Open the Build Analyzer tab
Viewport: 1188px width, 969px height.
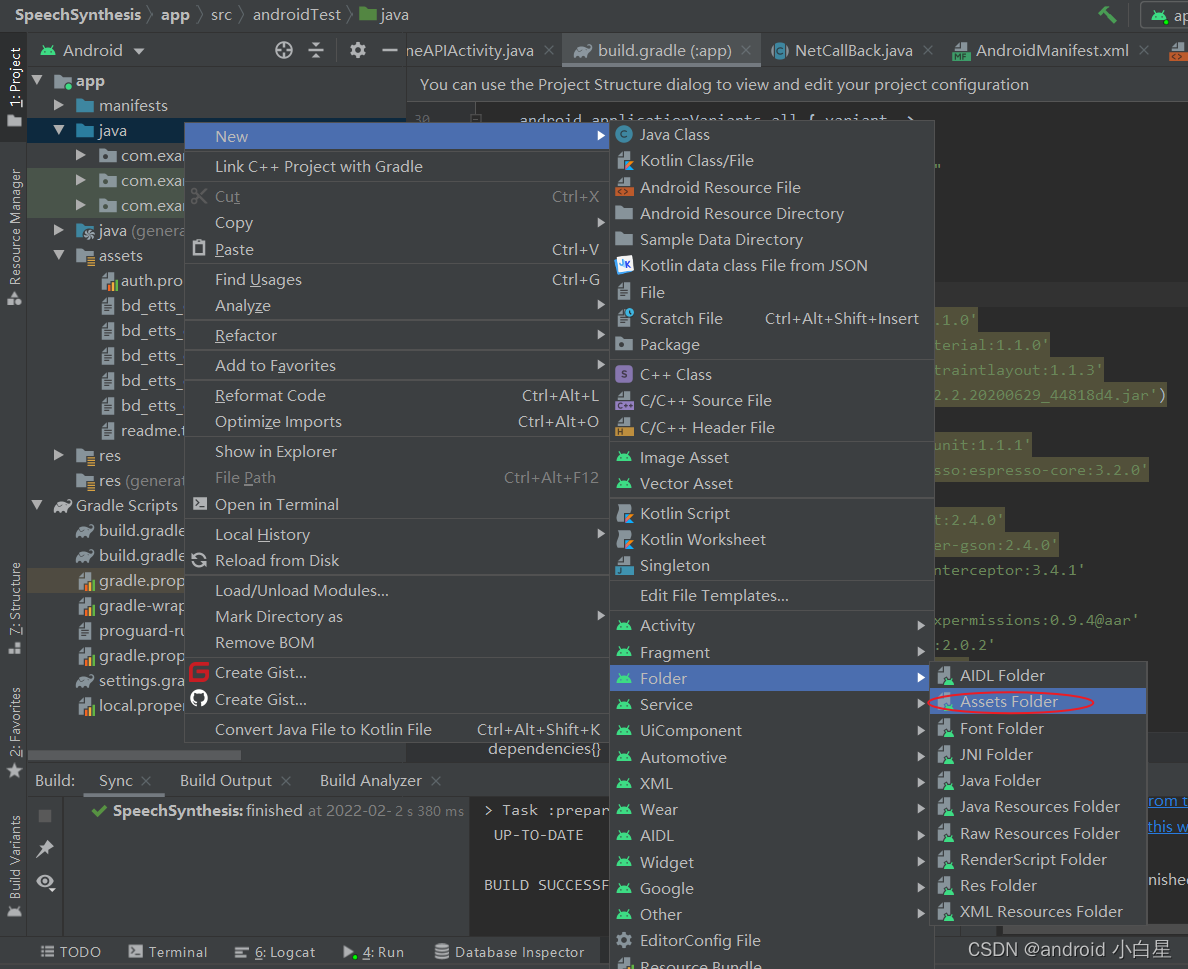point(370,780)
